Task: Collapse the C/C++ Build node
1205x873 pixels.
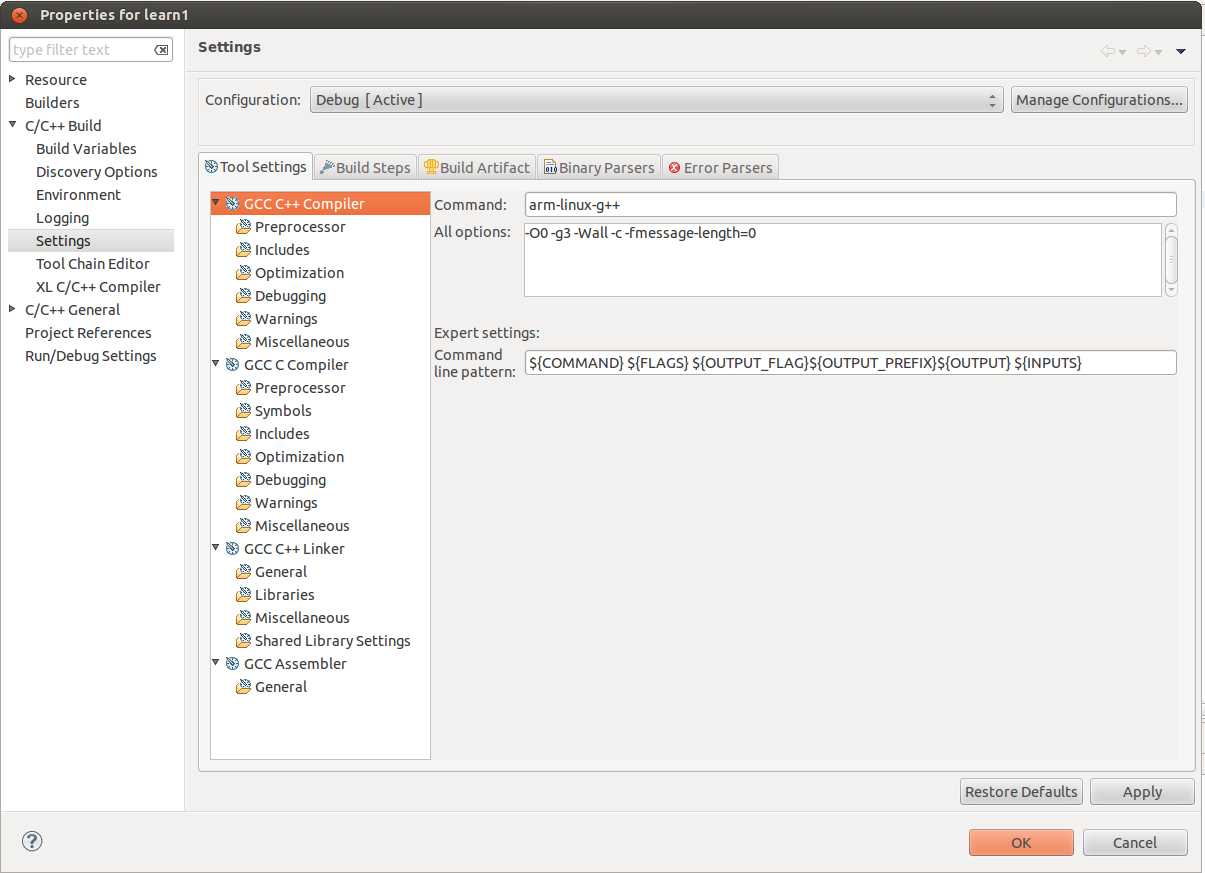Action: [x=12, y=125]
